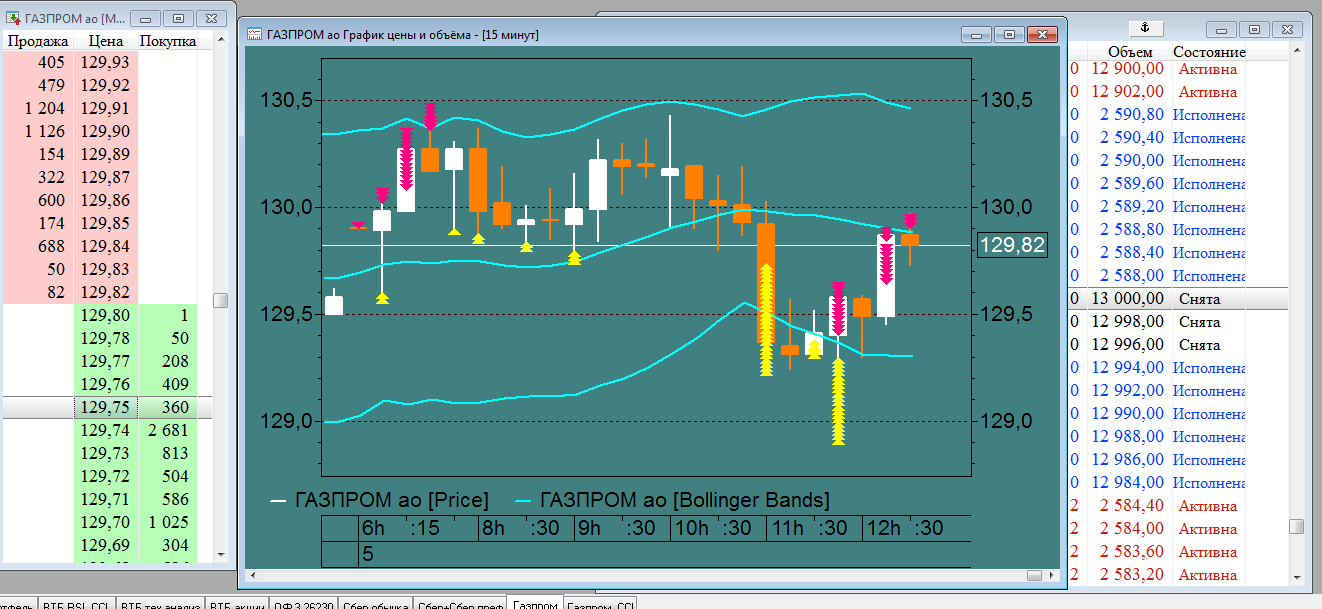Click the Покупка column header

168,41
